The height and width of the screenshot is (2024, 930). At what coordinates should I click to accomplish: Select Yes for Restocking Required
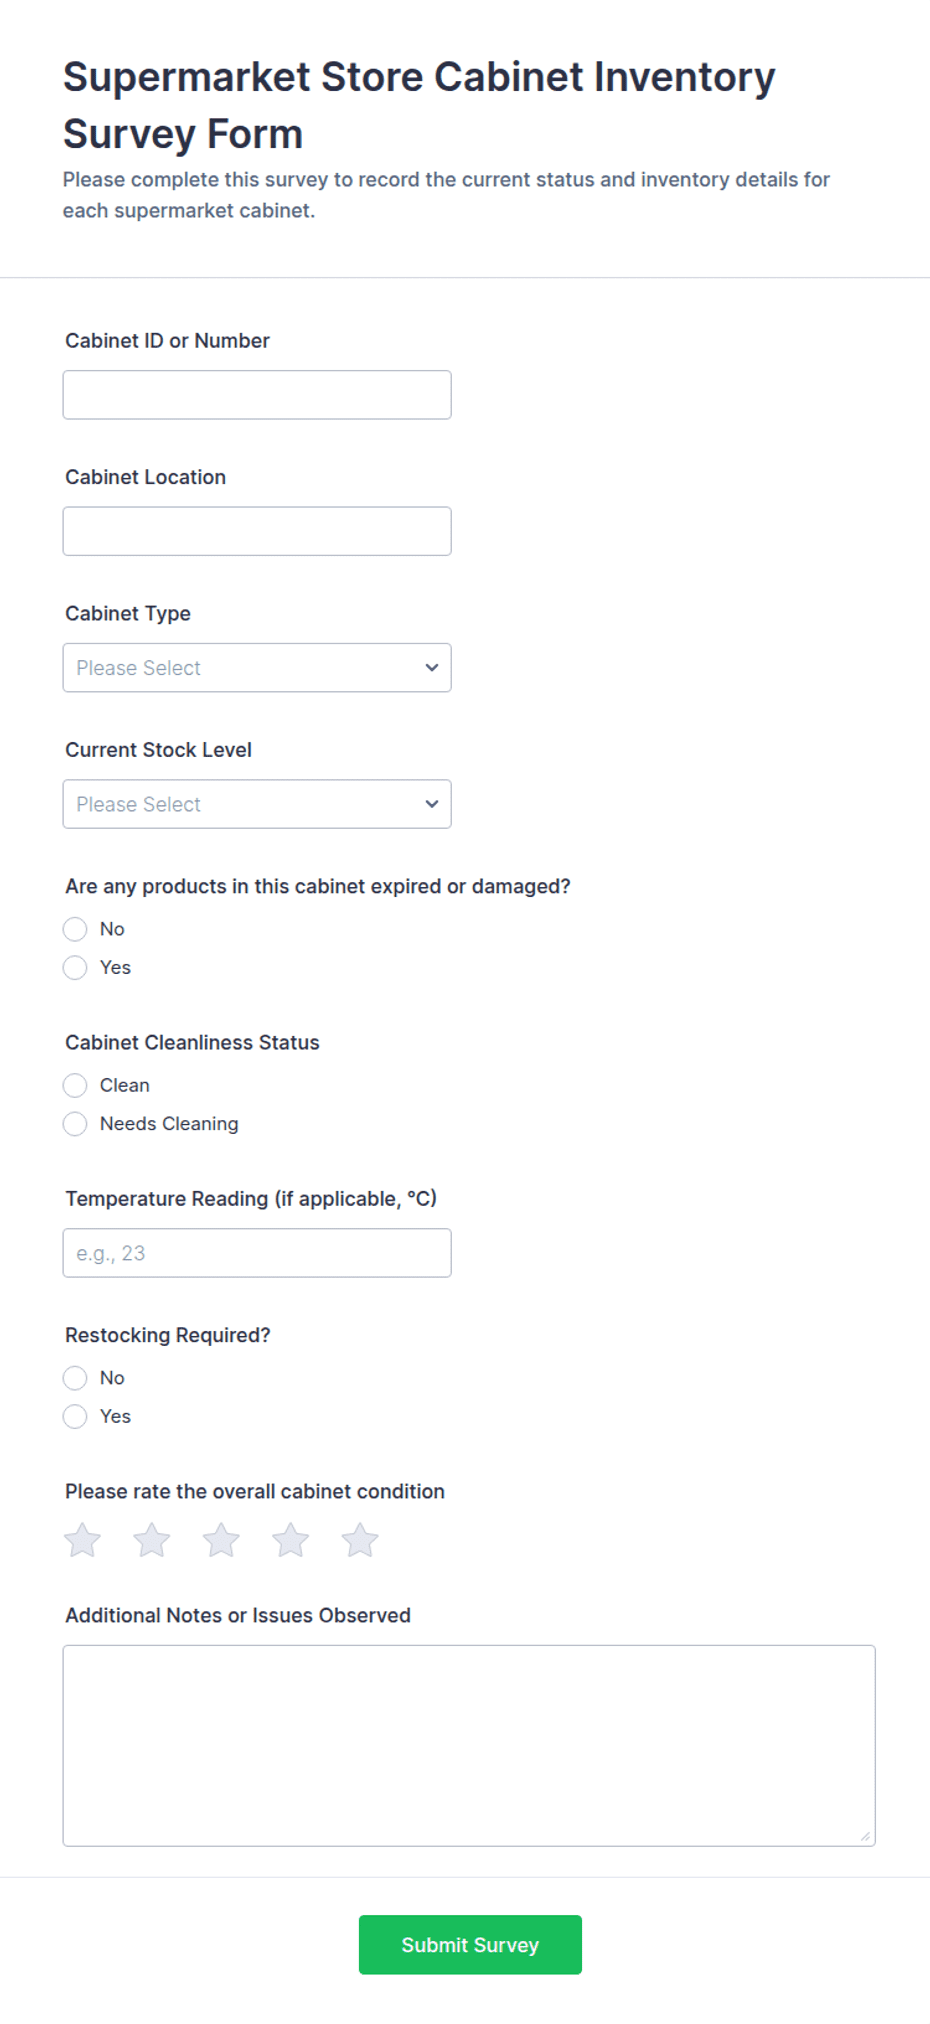[75, 1416]
